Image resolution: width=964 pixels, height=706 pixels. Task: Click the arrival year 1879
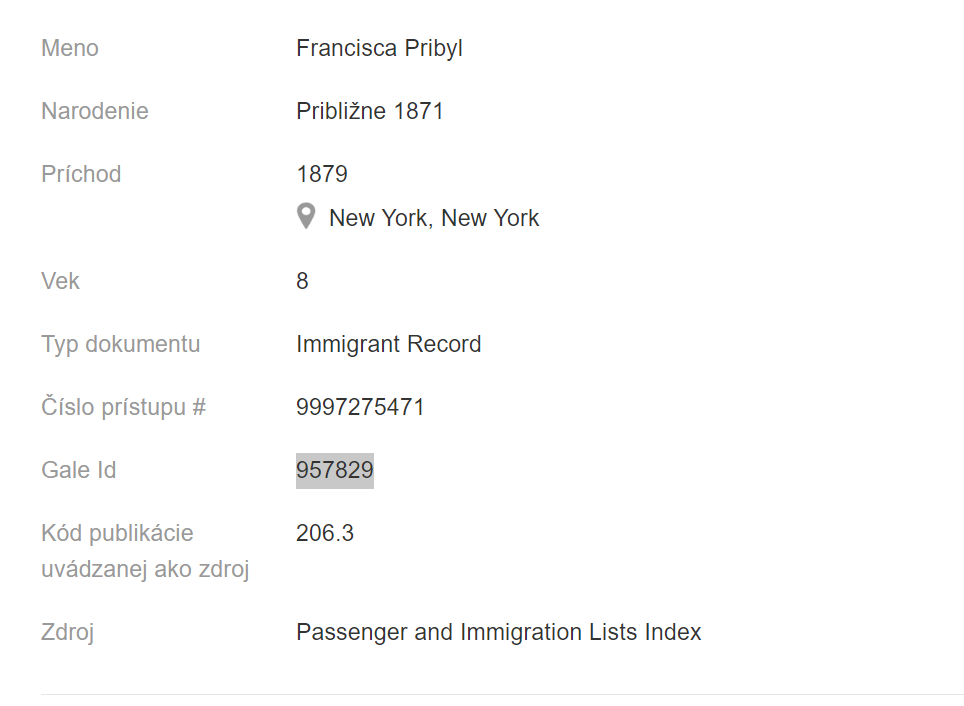tap(322, 174)
